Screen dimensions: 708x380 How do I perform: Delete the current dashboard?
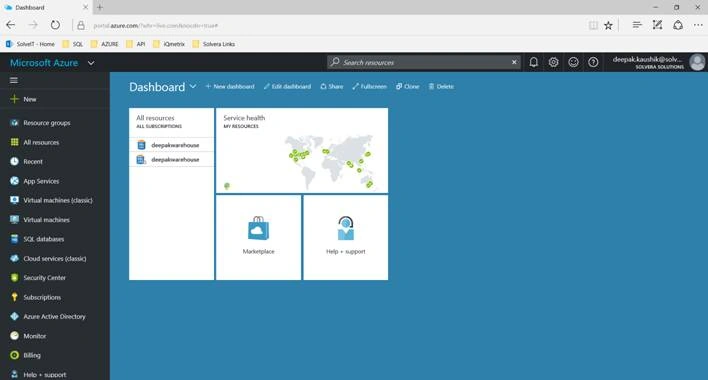pos(441,86)
